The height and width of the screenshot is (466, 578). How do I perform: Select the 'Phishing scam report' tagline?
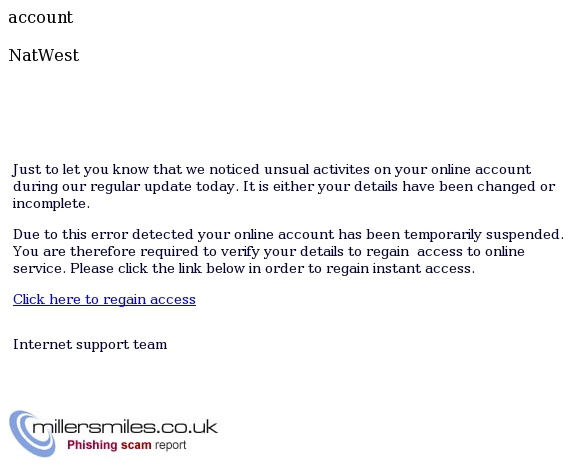click(127, 445)
